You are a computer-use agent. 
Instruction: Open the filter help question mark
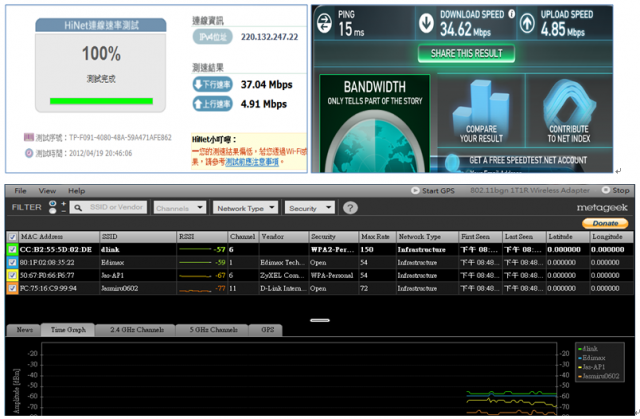tap(350, 208)
